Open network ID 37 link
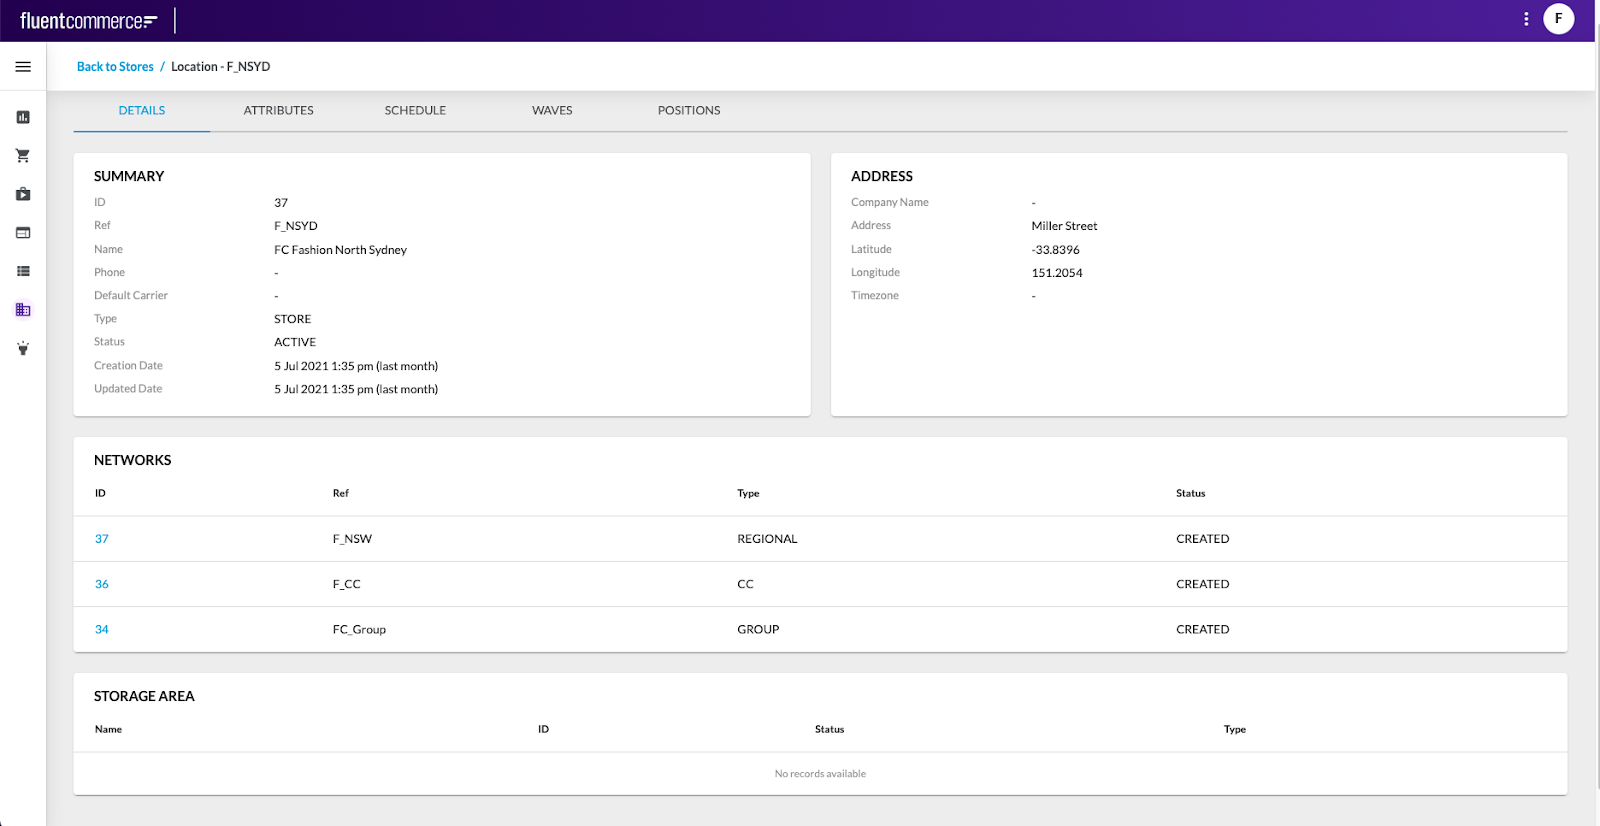Image resolution: width=1600 pixels, height=826 pixels. point(102,539)
